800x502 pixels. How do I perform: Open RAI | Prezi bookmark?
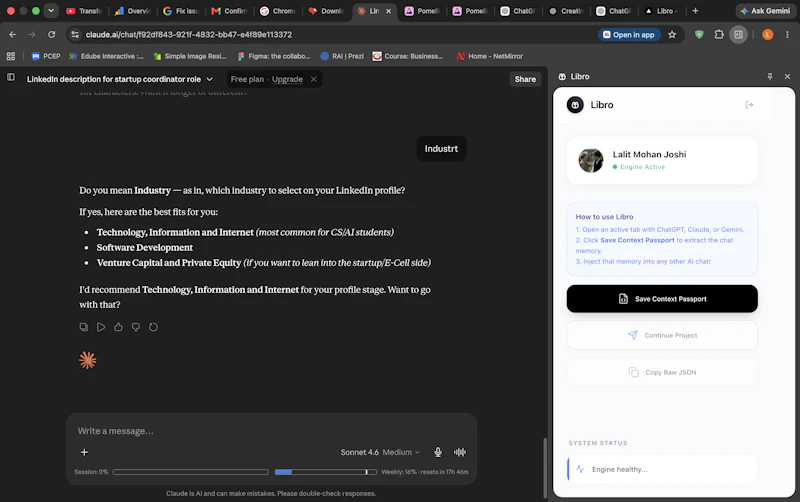click(x=342, y=56)
